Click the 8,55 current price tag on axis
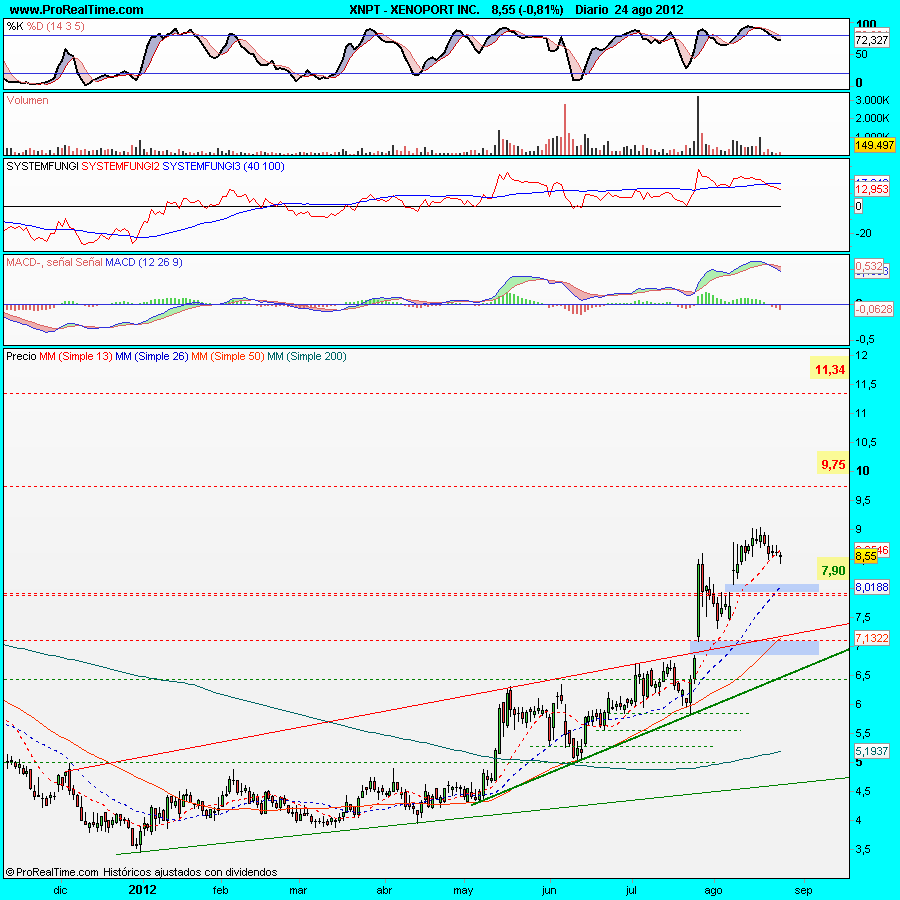The width and height of the screenshot is (900, 900). [x=866, y=556]
